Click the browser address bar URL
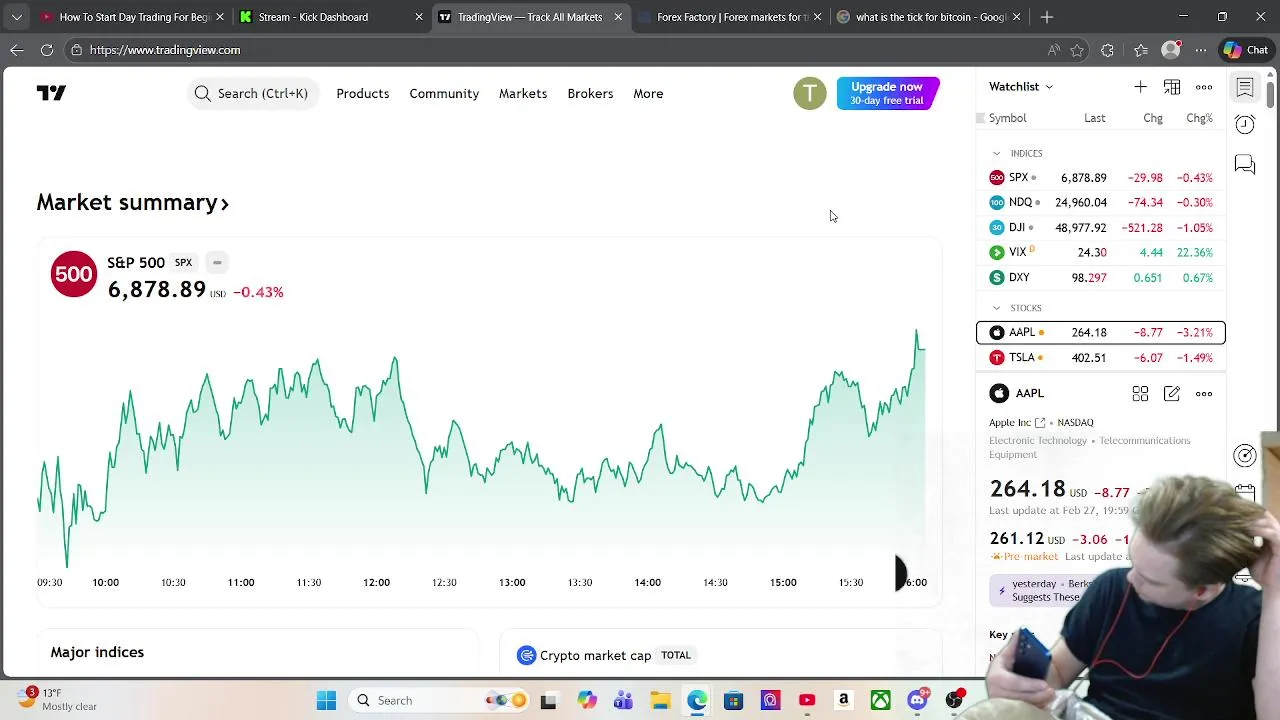This screenshot has width=1280, height=720. (165, 50)
